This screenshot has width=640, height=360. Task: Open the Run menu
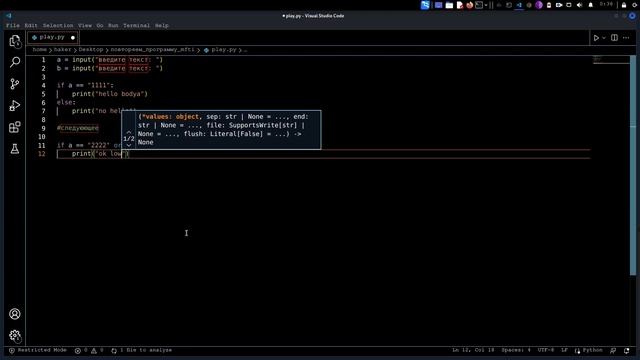[113, 25]
